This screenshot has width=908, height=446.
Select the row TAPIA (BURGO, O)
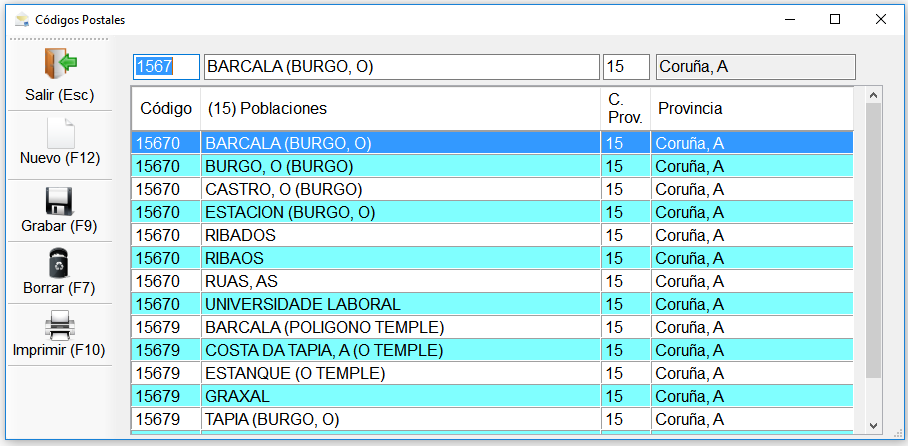[493, 419]
